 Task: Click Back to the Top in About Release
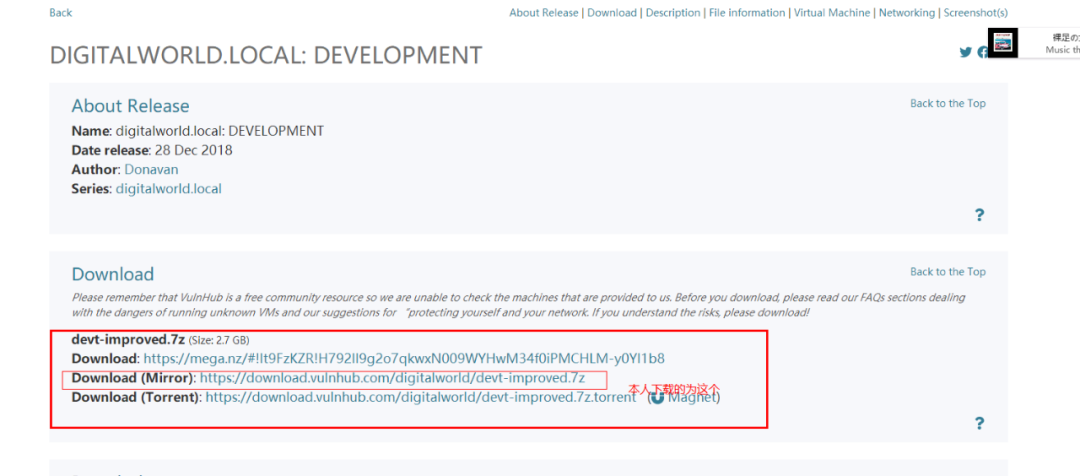(948, 103)
